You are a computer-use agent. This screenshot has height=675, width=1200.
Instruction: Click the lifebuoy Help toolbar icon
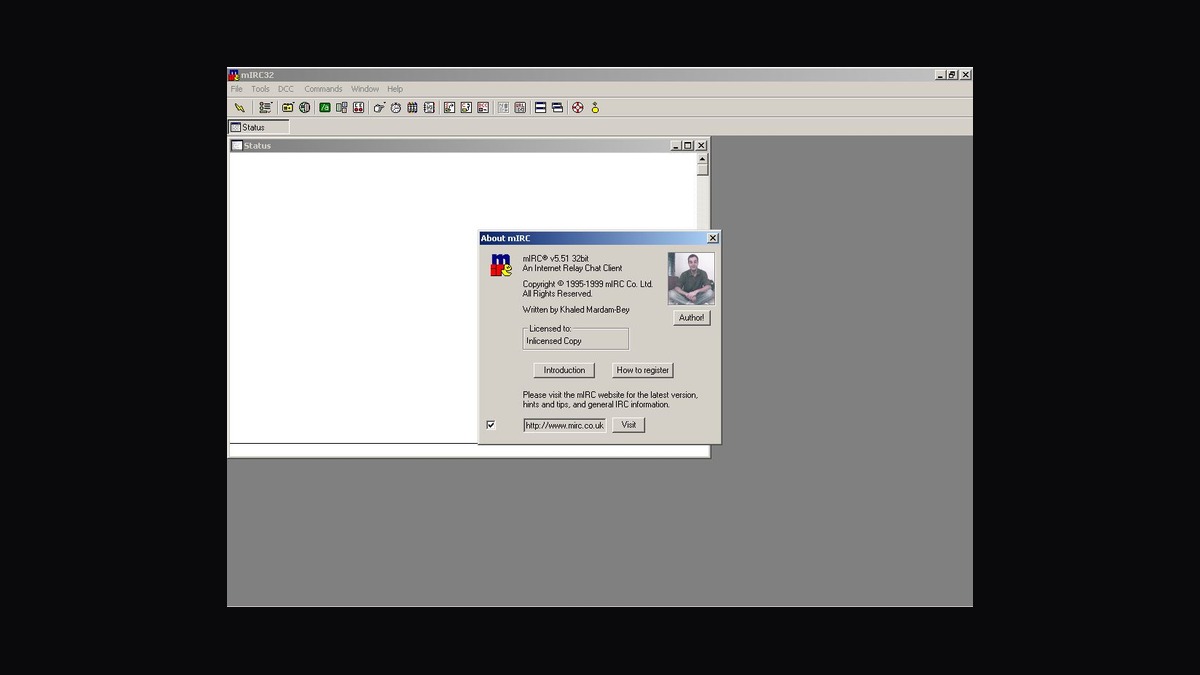click(x=577, y=108)
